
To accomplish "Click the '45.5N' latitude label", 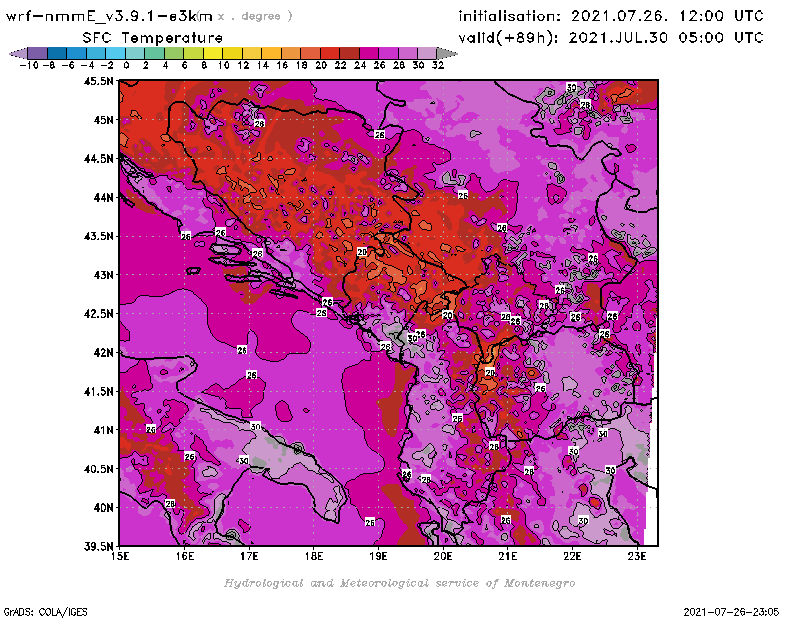I will (x=98, y=81).
